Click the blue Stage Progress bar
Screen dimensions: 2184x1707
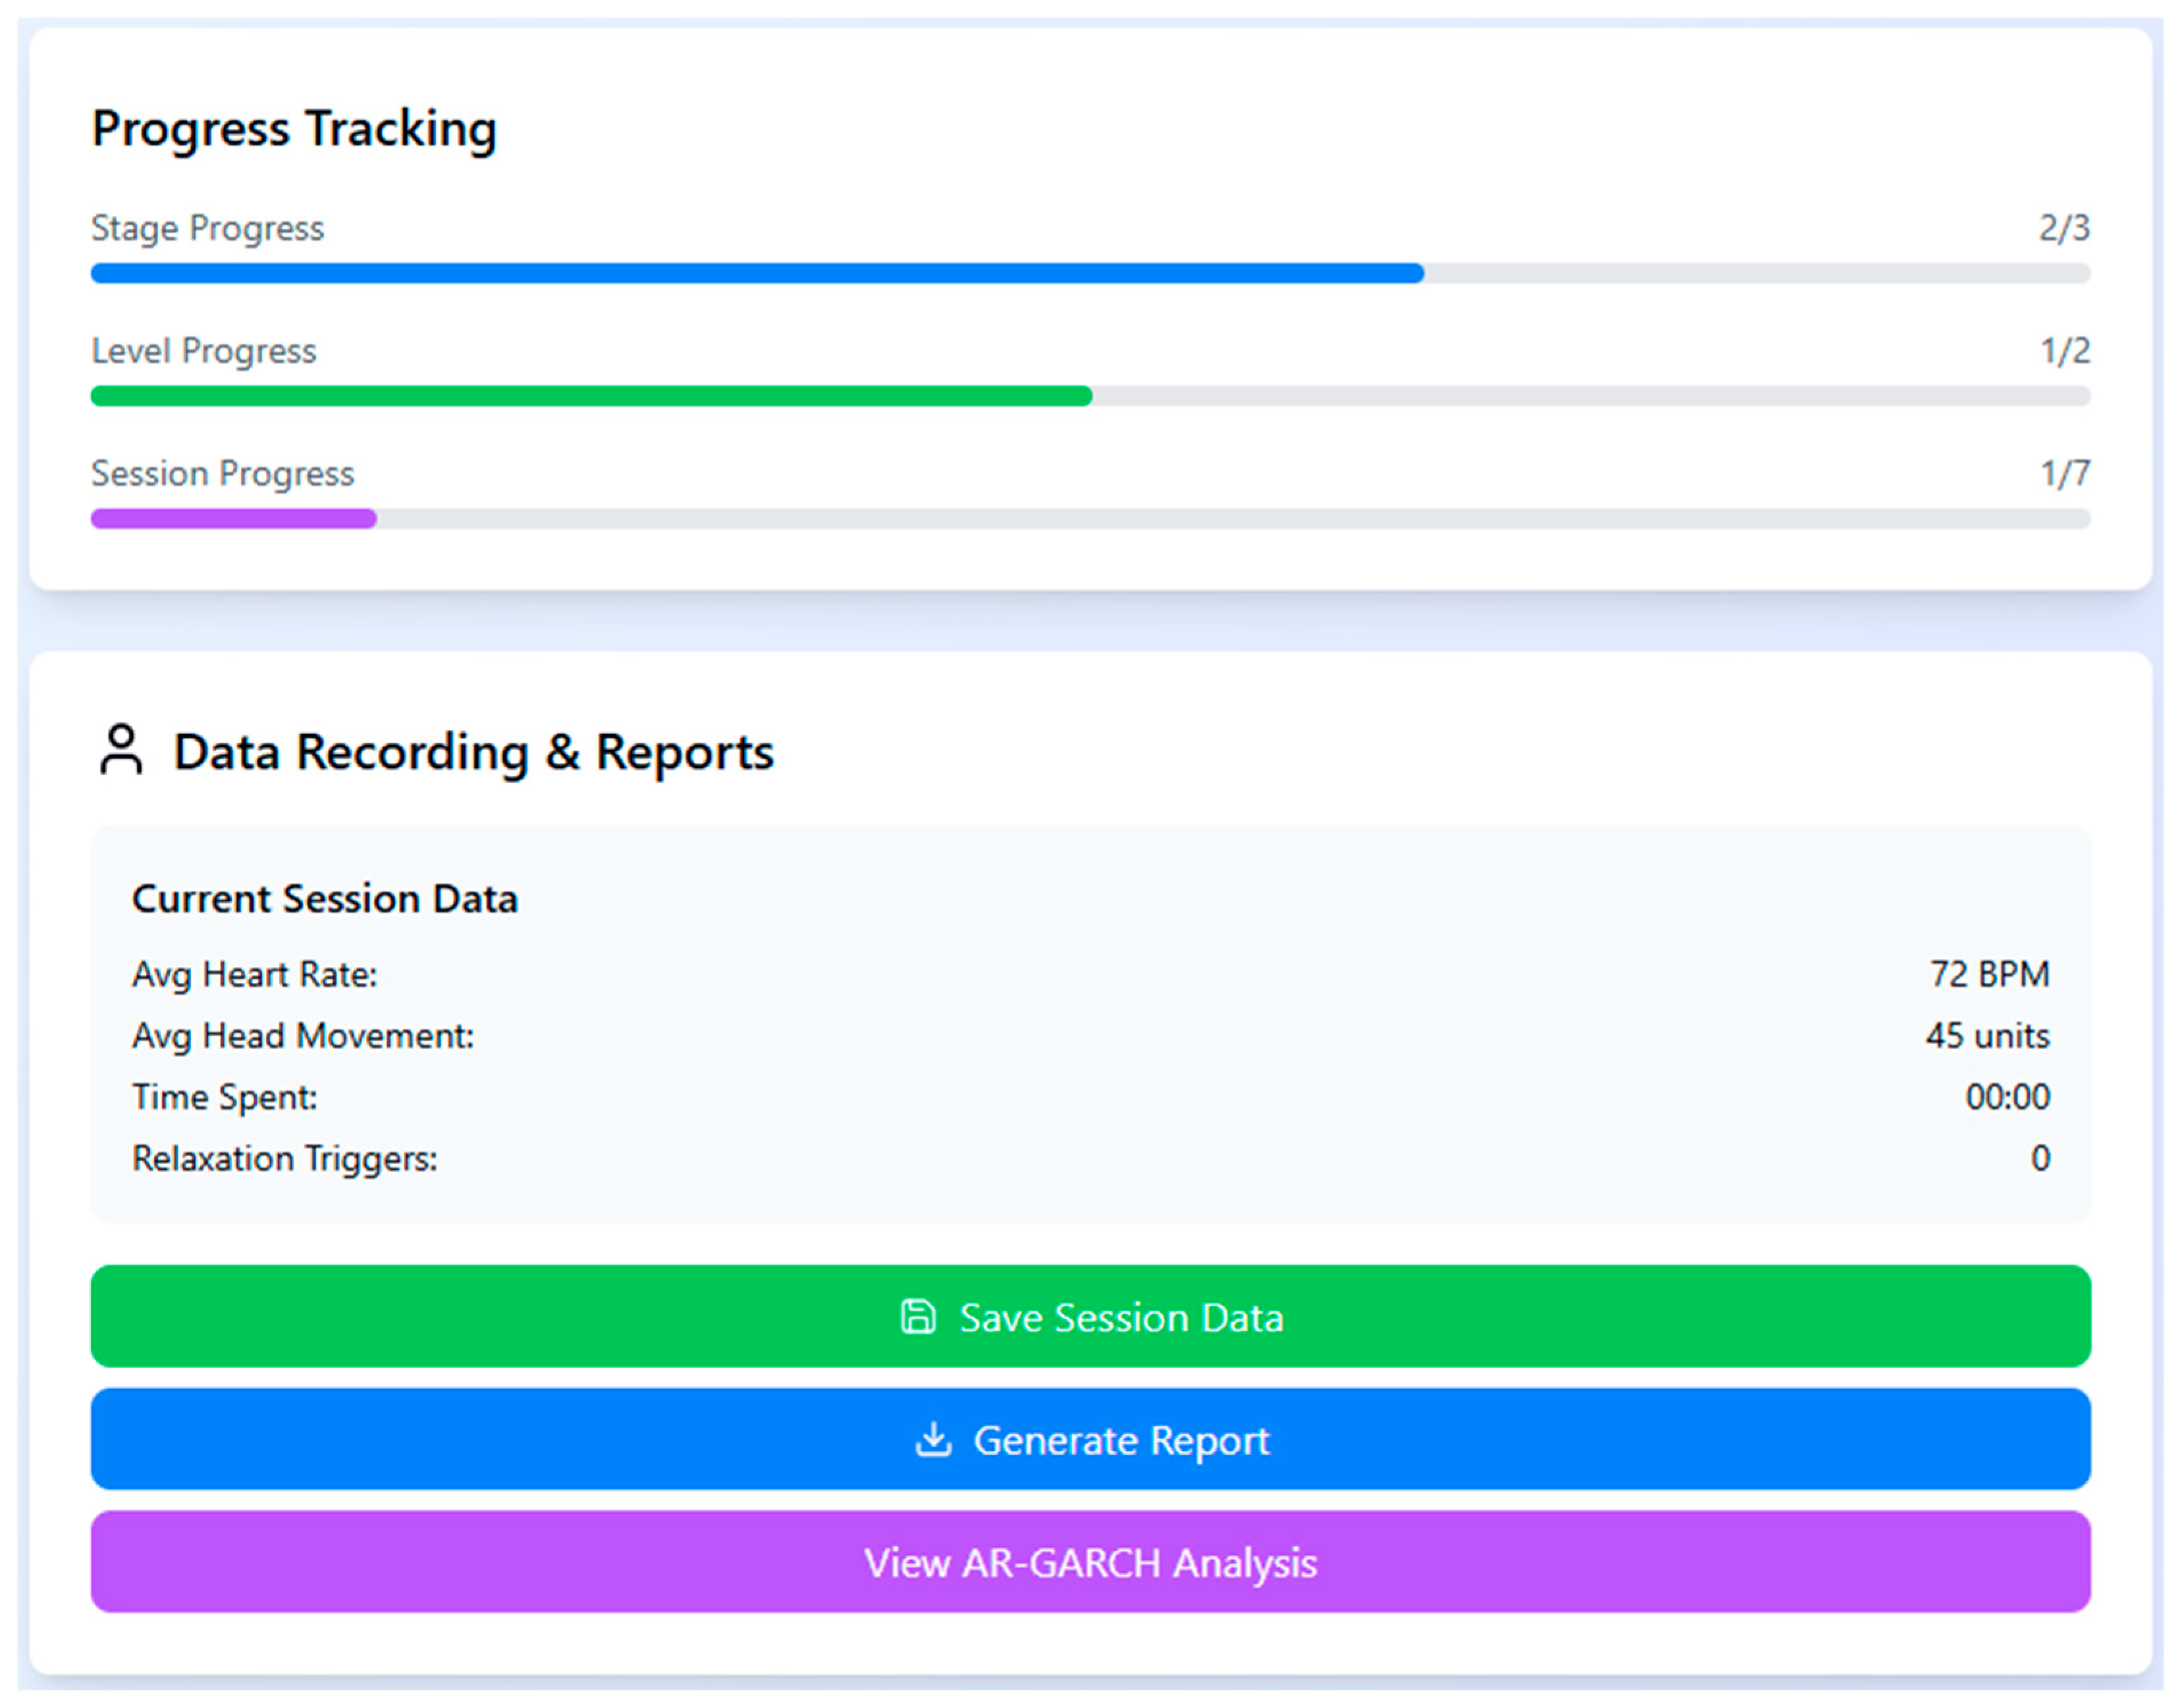[756, 273]
